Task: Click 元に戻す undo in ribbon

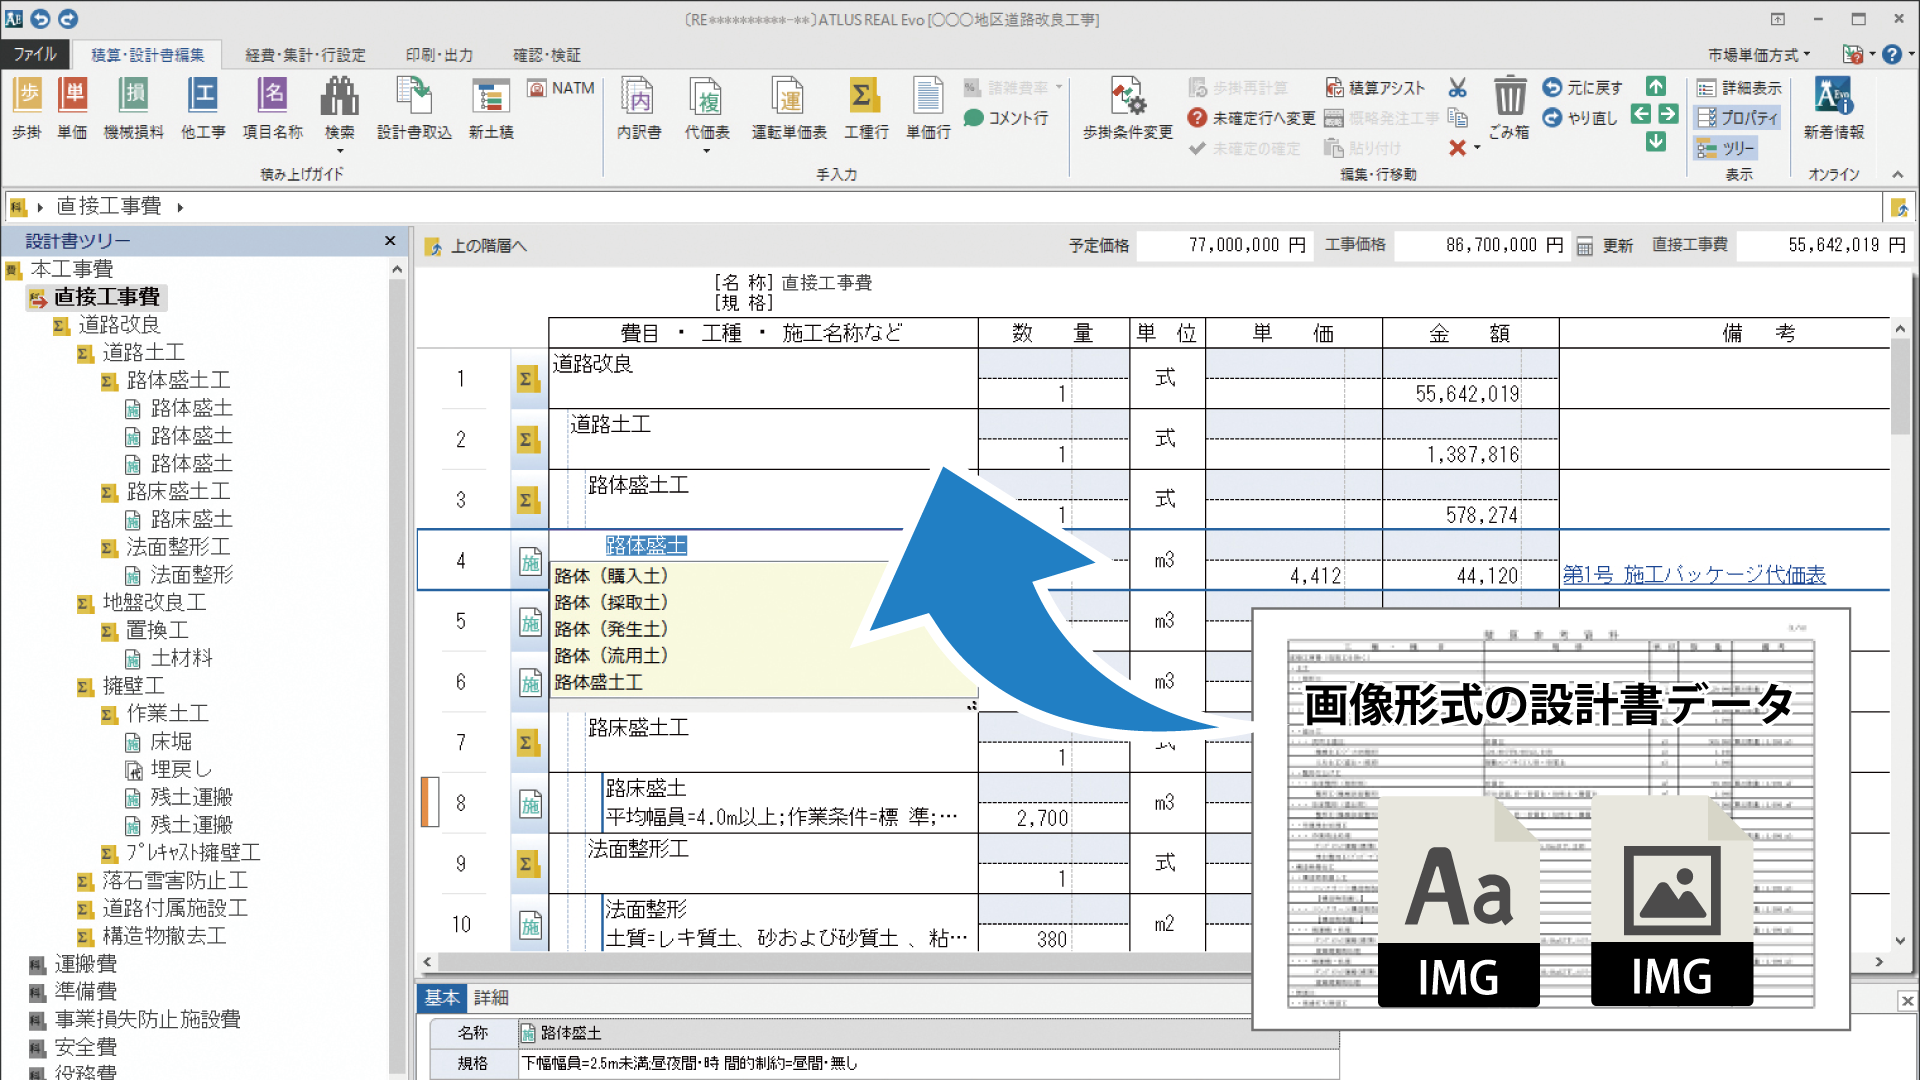Action: pos(1582,88)
